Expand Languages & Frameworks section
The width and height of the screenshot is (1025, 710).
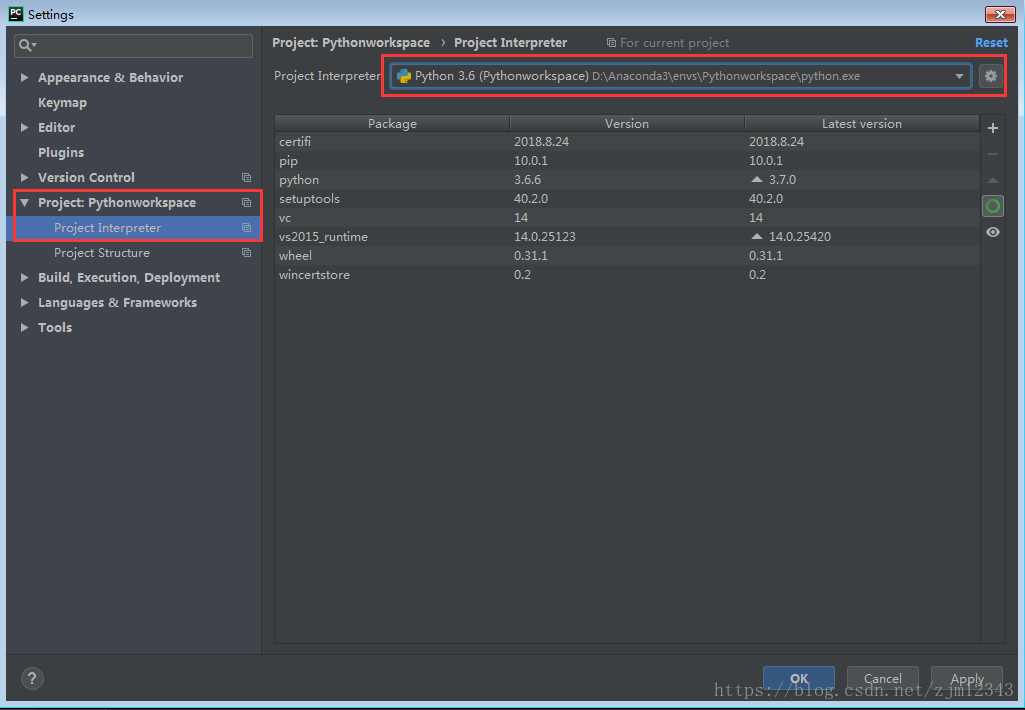point(24,302)
